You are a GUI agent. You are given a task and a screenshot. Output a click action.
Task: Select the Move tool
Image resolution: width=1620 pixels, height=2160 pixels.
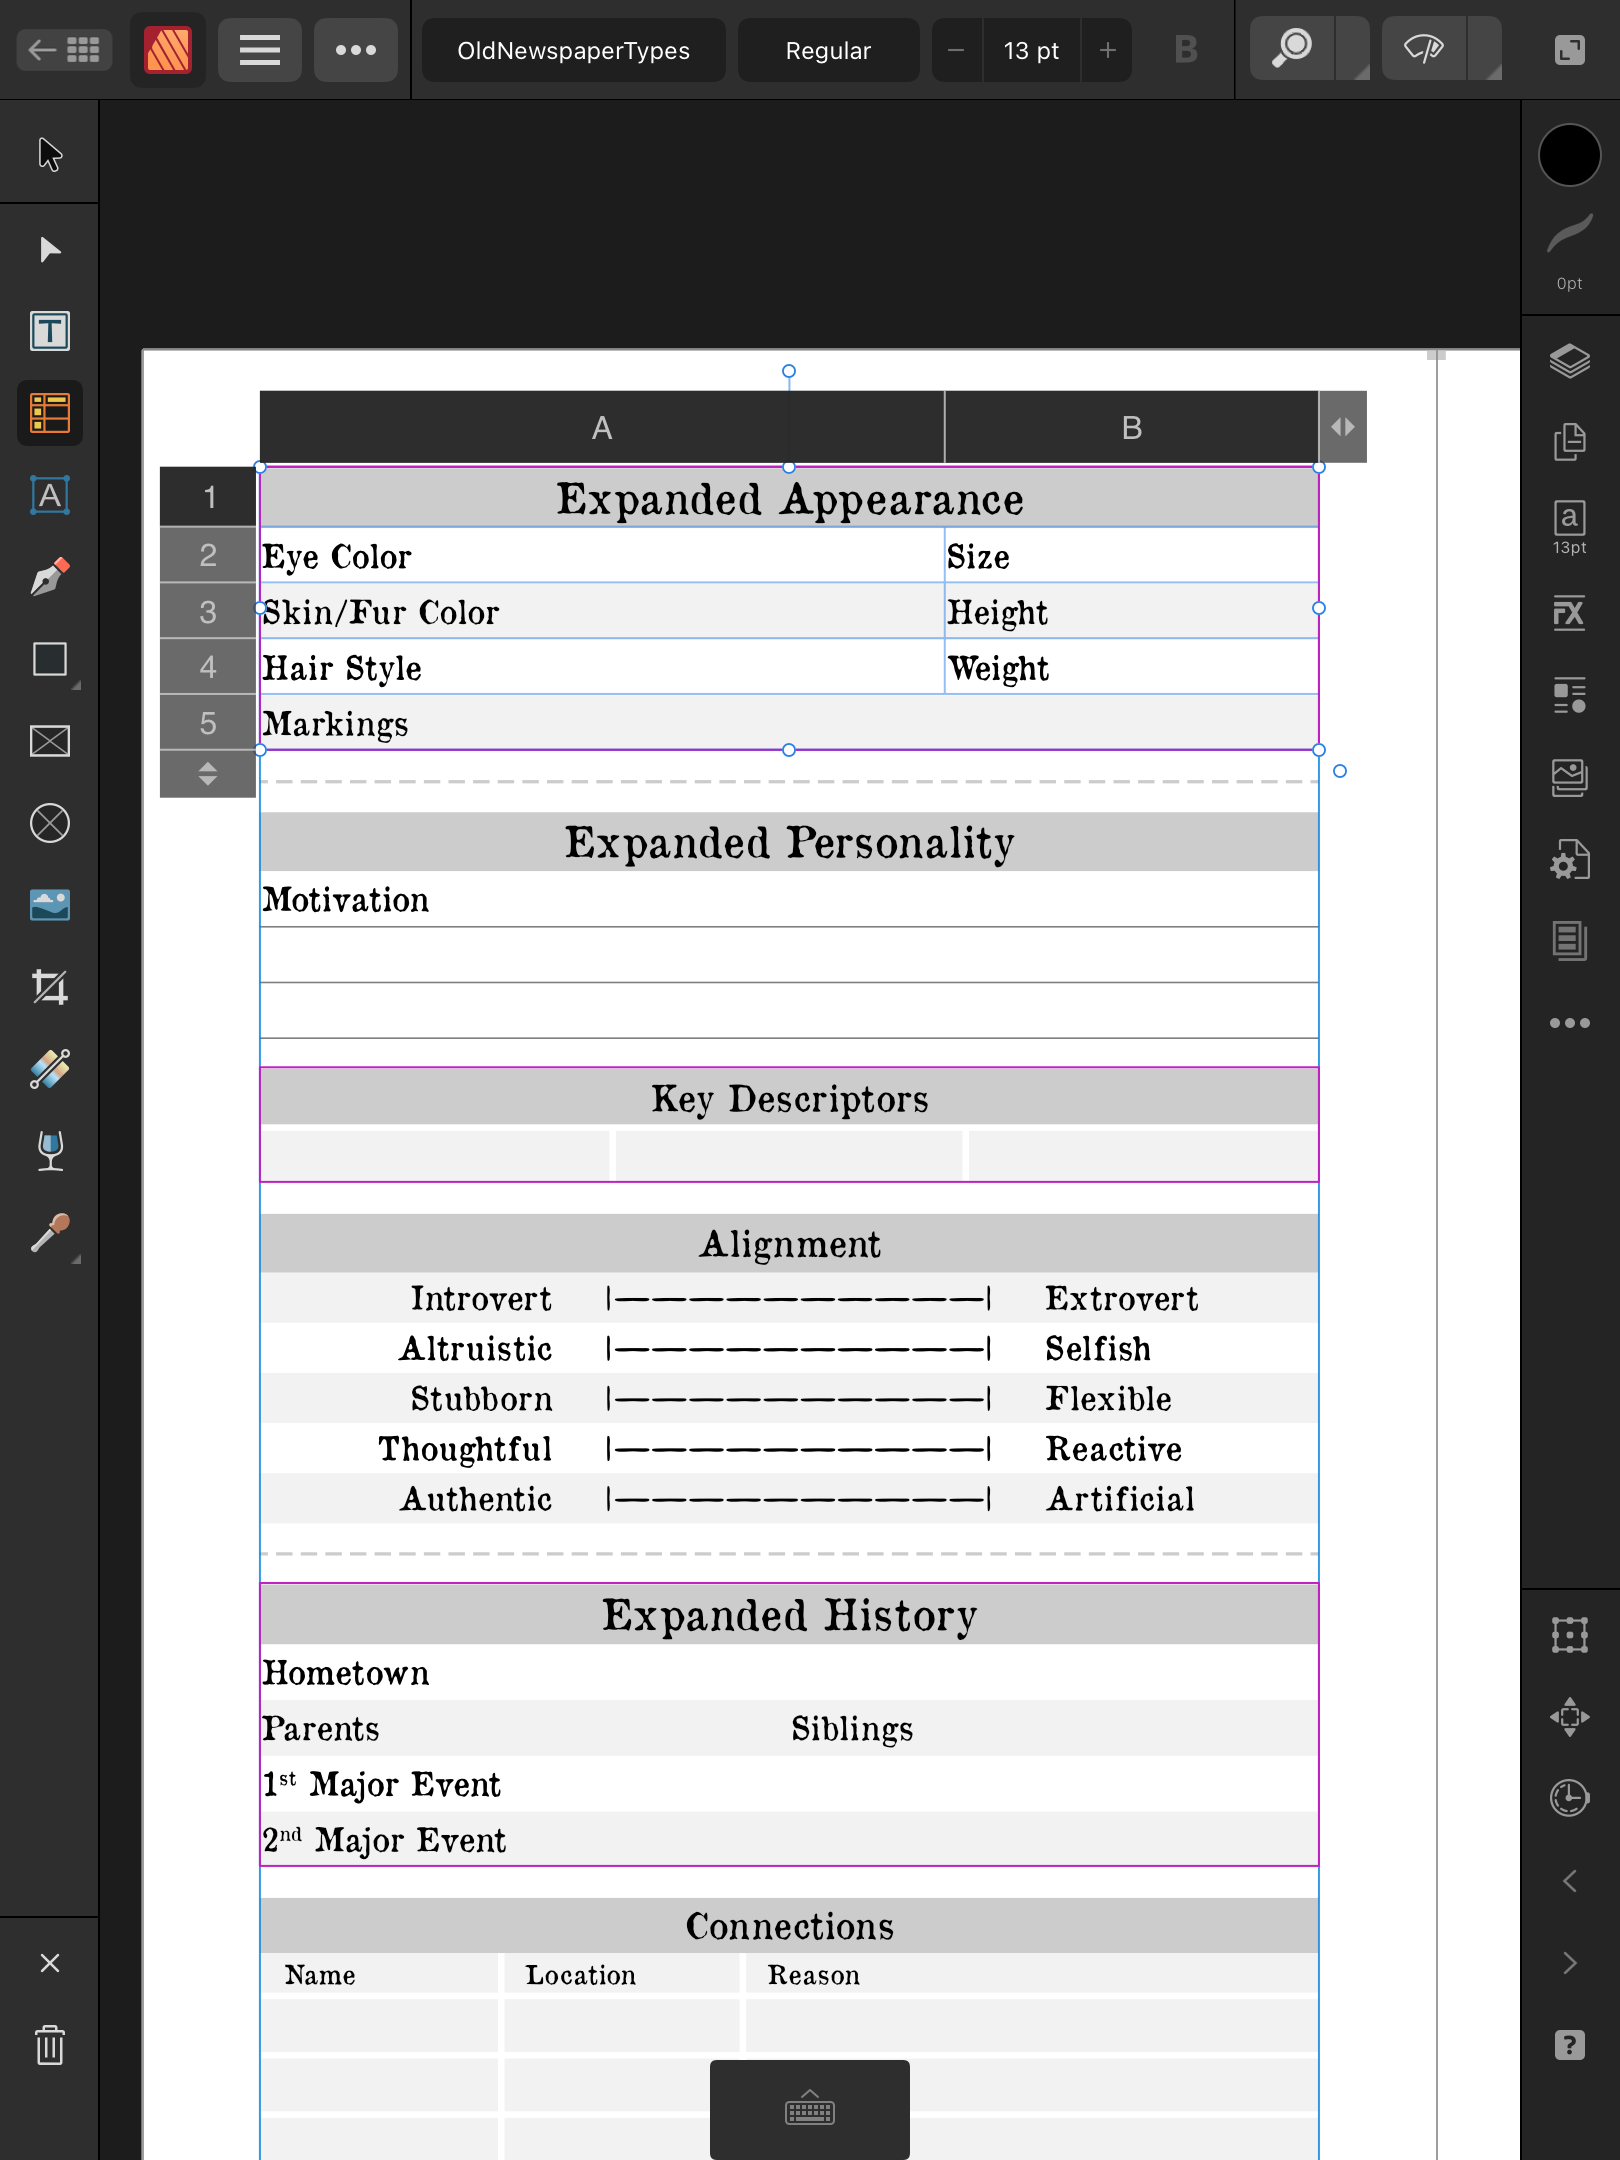pyautogui.click(x=50, y=156)
